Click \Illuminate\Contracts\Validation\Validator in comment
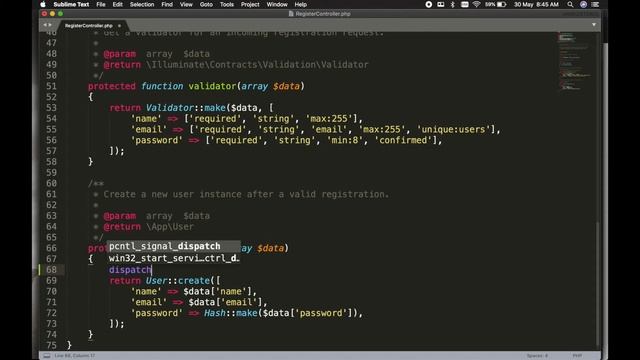 tap(257, 64)
